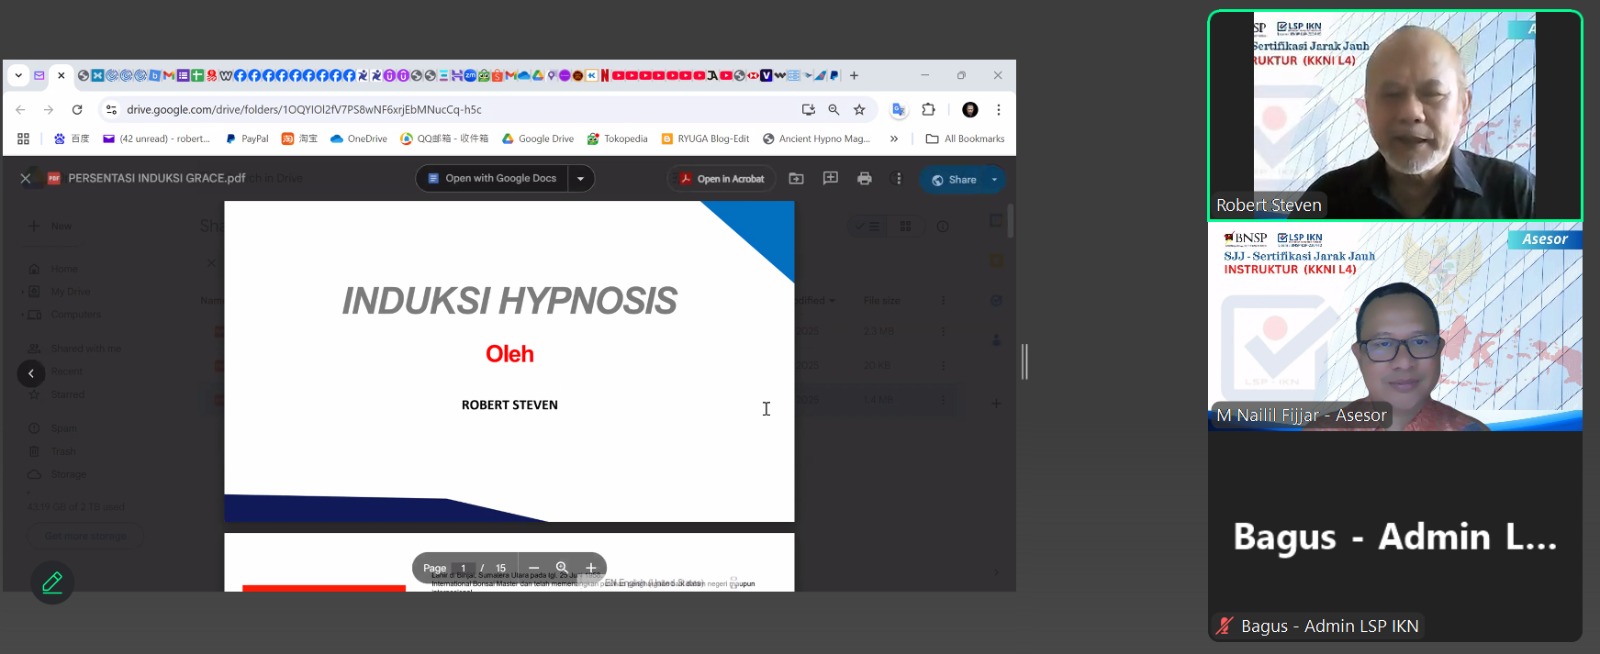Screen dimensions: 1600x654
Task: Click the previous file arrow button
Action: click(31, 373)
